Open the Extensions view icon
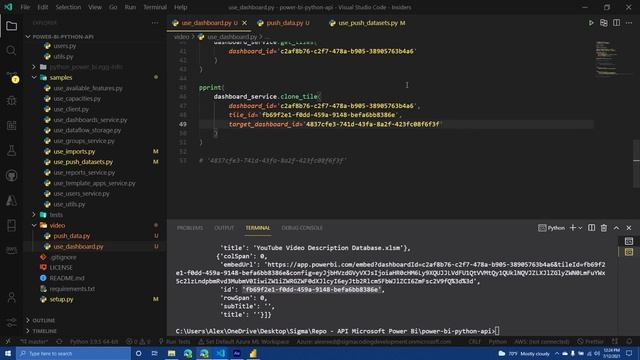 [x=11, y=126]
